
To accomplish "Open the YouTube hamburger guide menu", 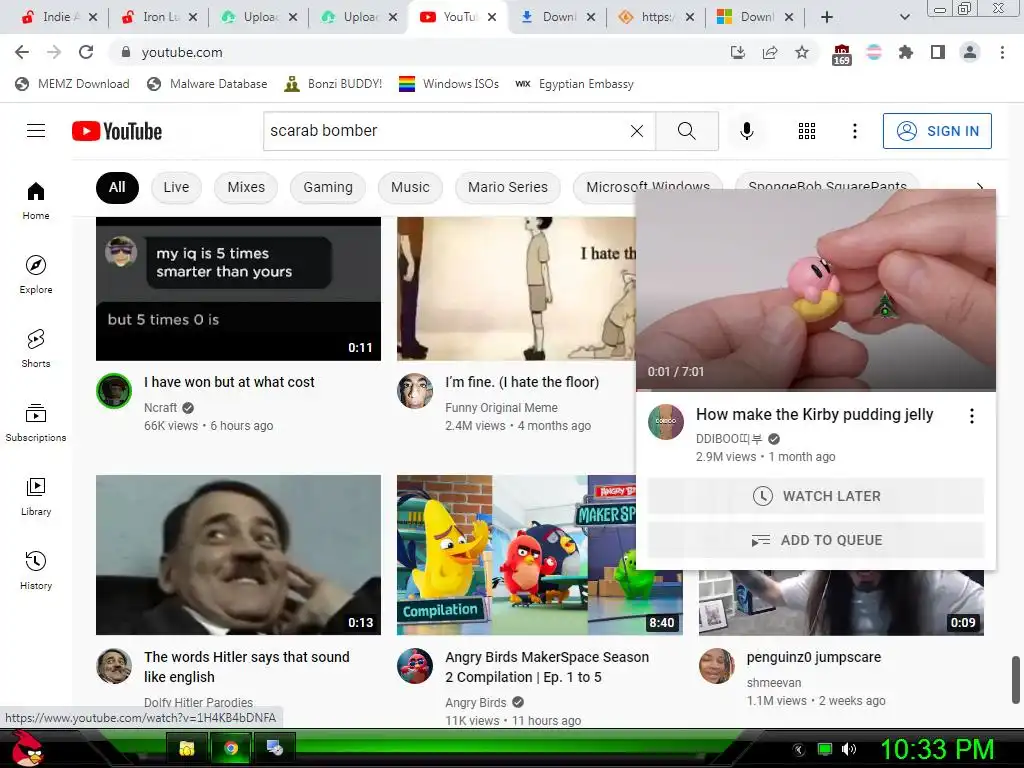I will click(x=36, y=131).
